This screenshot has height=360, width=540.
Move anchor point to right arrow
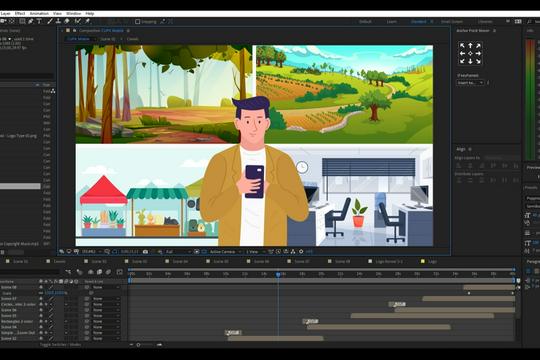[x=478, y=53]
